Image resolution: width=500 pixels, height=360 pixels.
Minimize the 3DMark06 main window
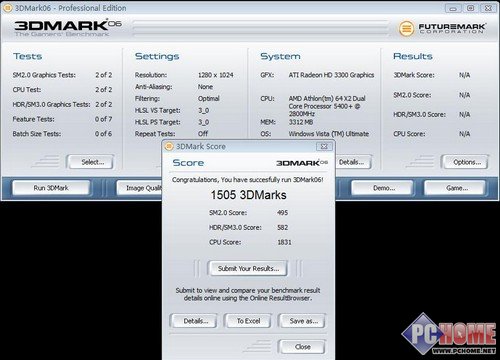[x=453, y=8]
